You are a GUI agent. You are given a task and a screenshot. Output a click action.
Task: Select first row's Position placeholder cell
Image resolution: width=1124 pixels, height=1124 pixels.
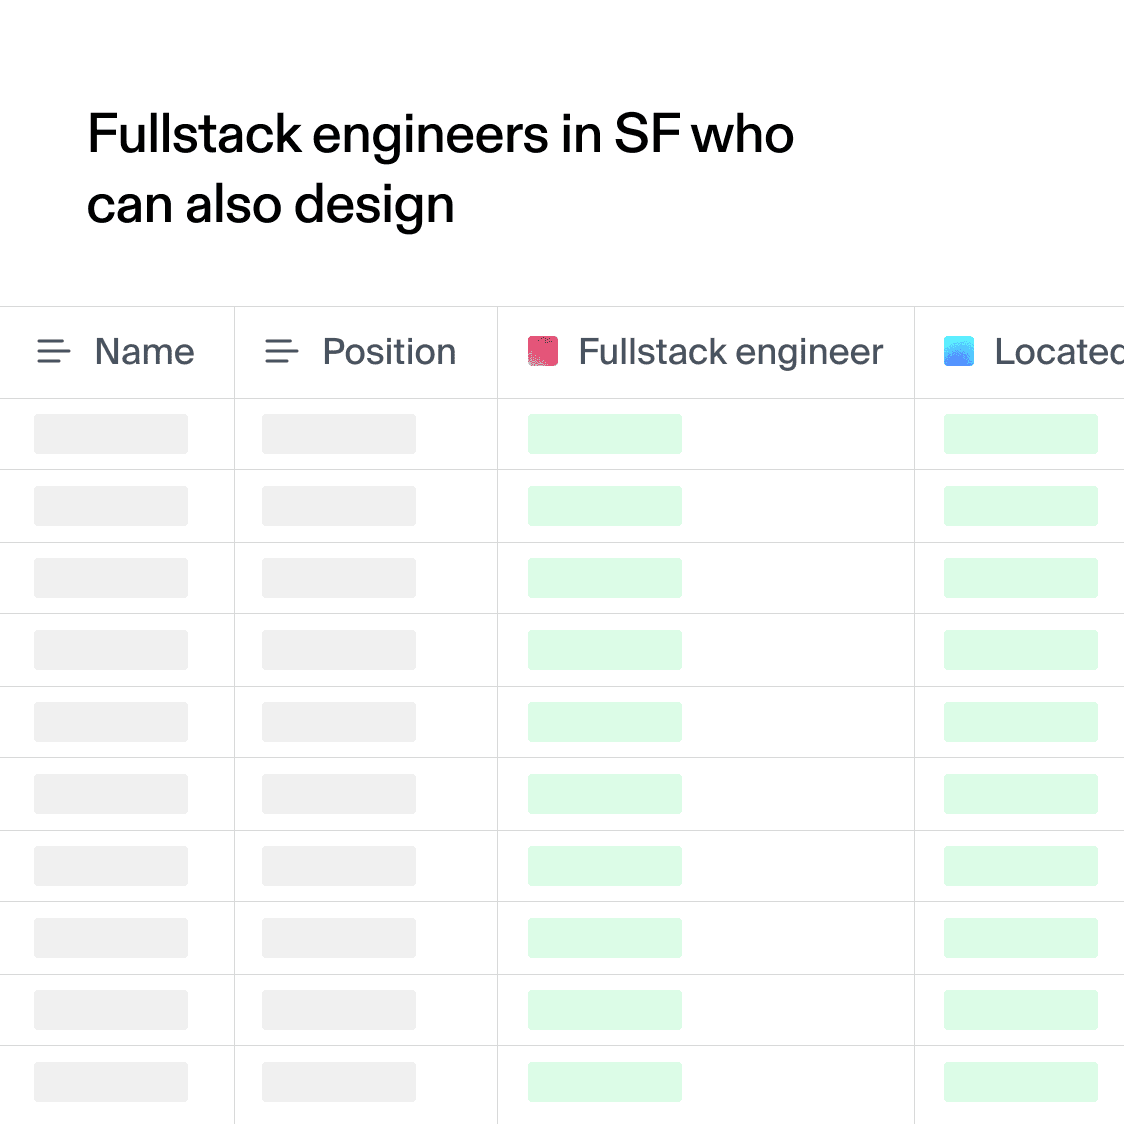click(339, 434)
